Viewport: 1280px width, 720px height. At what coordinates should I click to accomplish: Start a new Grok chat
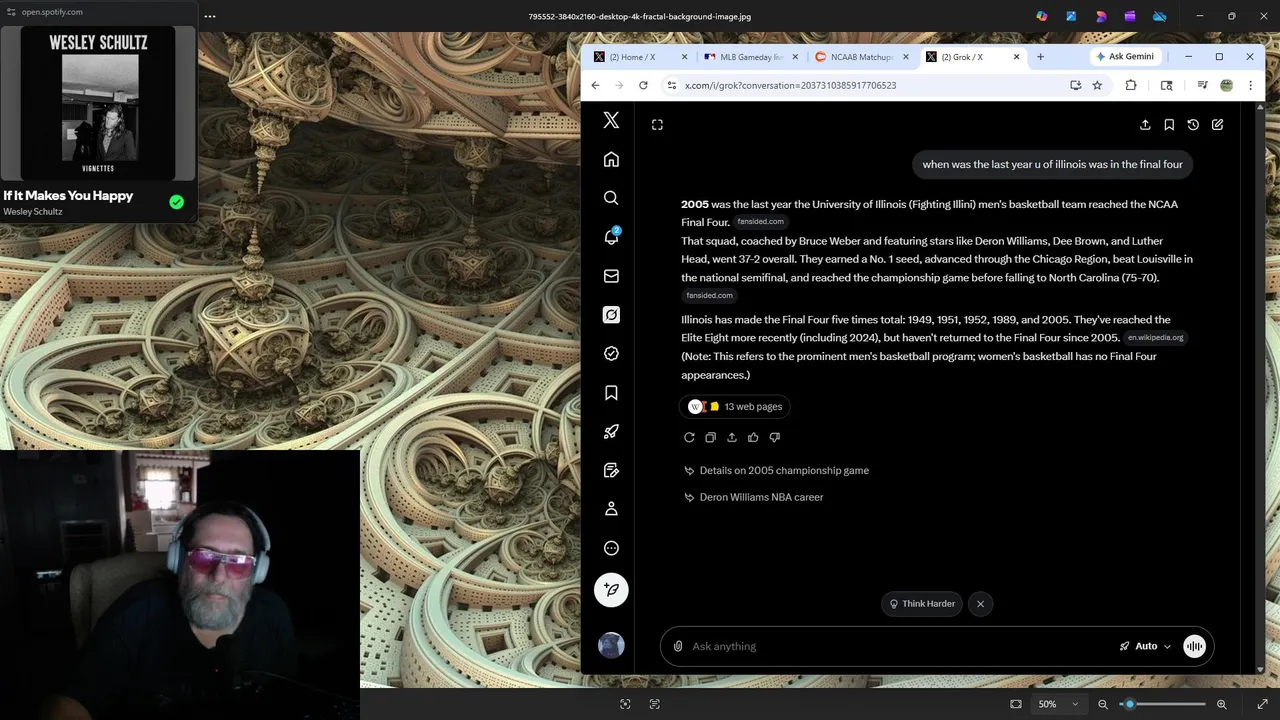click(1217, 125)
